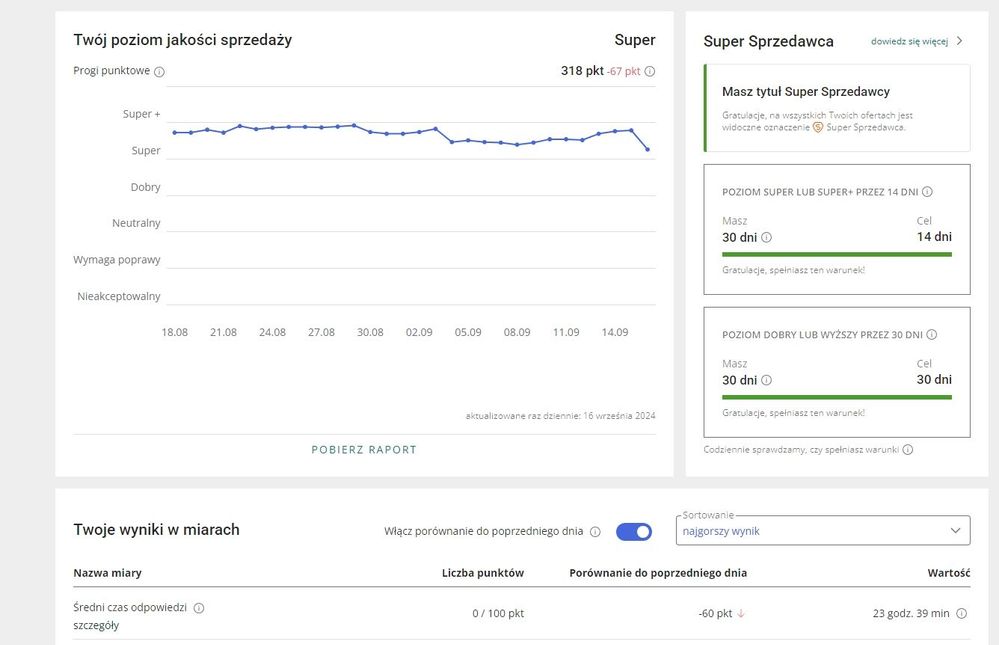Open info icon for Super 14 dni condition
This screenshot has width=999, height=645.
[927, 192]
